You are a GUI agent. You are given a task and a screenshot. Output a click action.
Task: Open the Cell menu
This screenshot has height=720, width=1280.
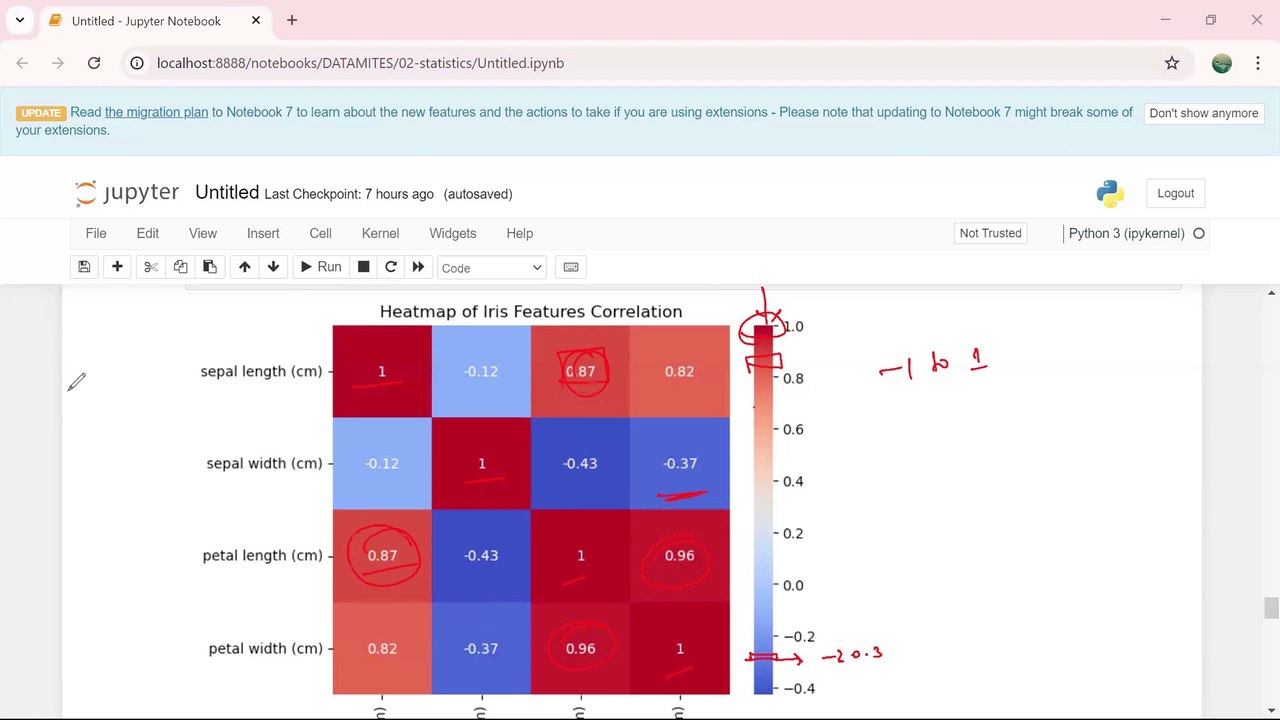point(320,233)
